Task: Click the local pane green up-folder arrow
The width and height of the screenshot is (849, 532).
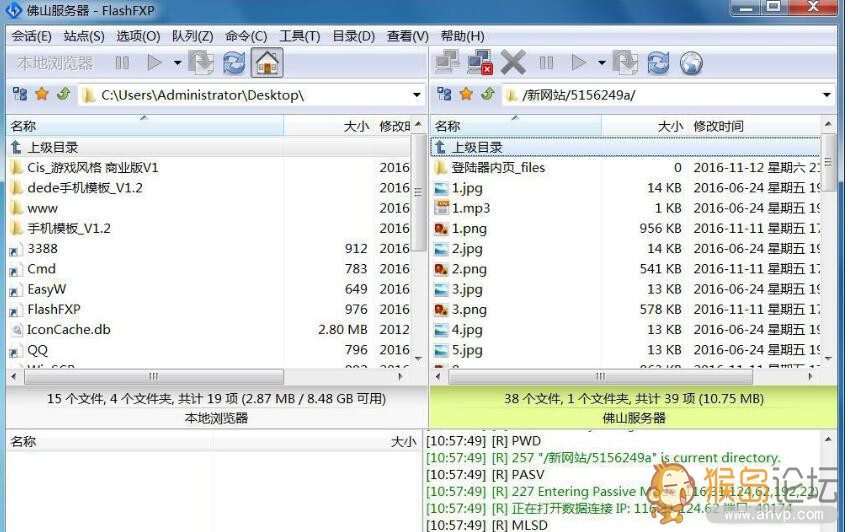Action: (x=64, y=94)
